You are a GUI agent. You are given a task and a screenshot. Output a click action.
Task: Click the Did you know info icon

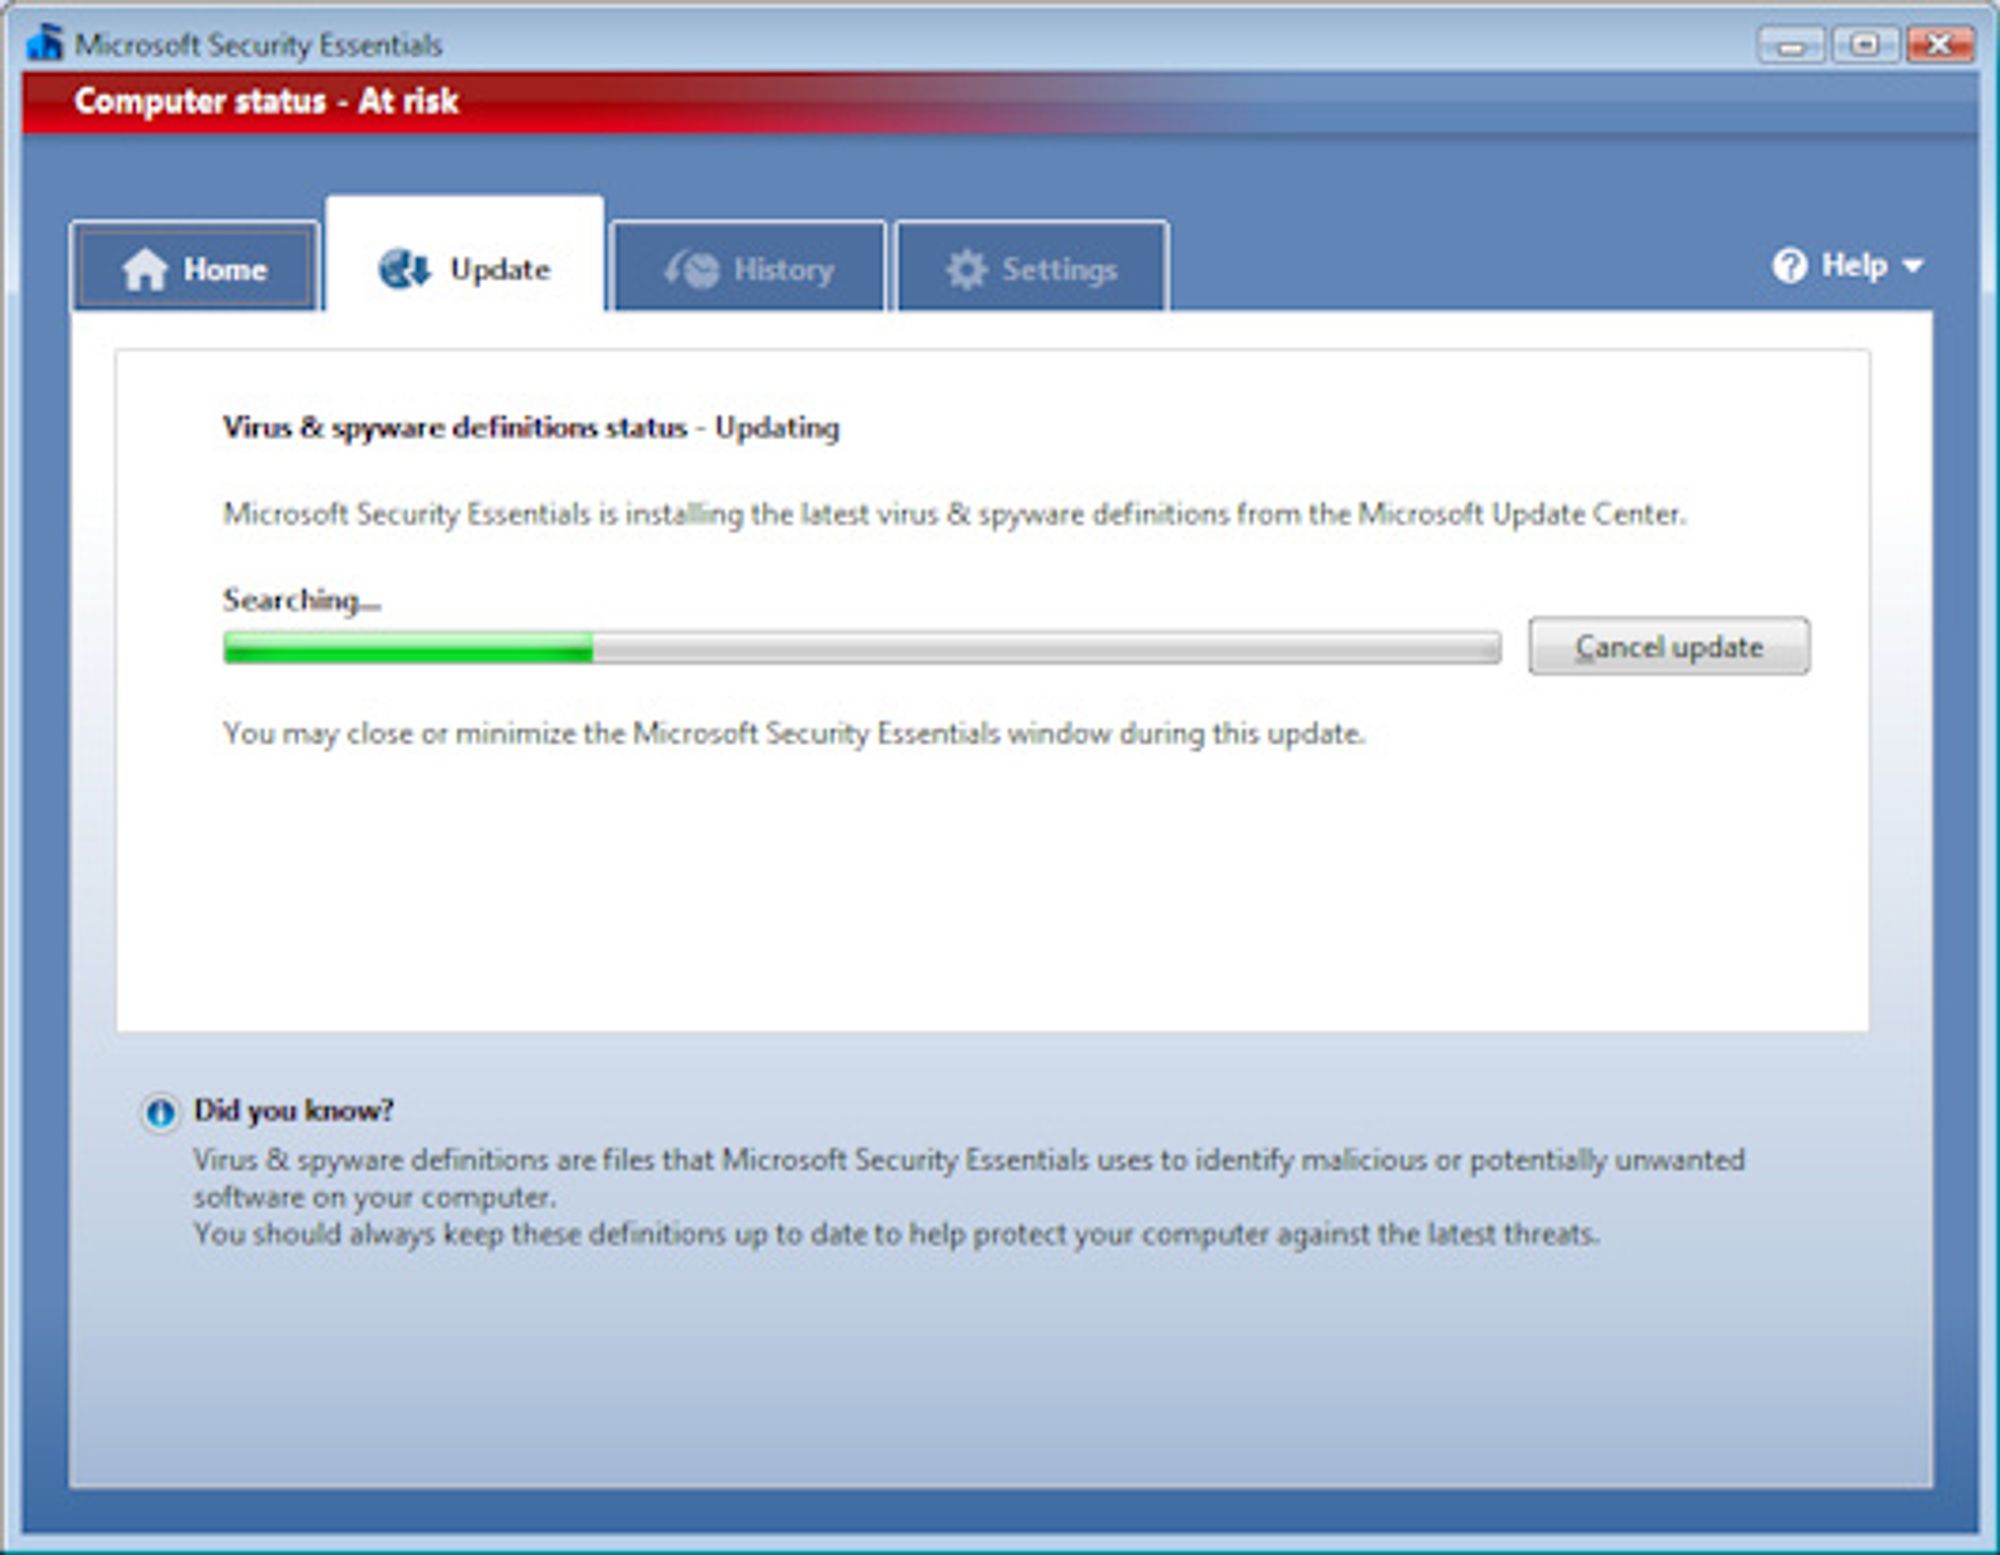160,1112
